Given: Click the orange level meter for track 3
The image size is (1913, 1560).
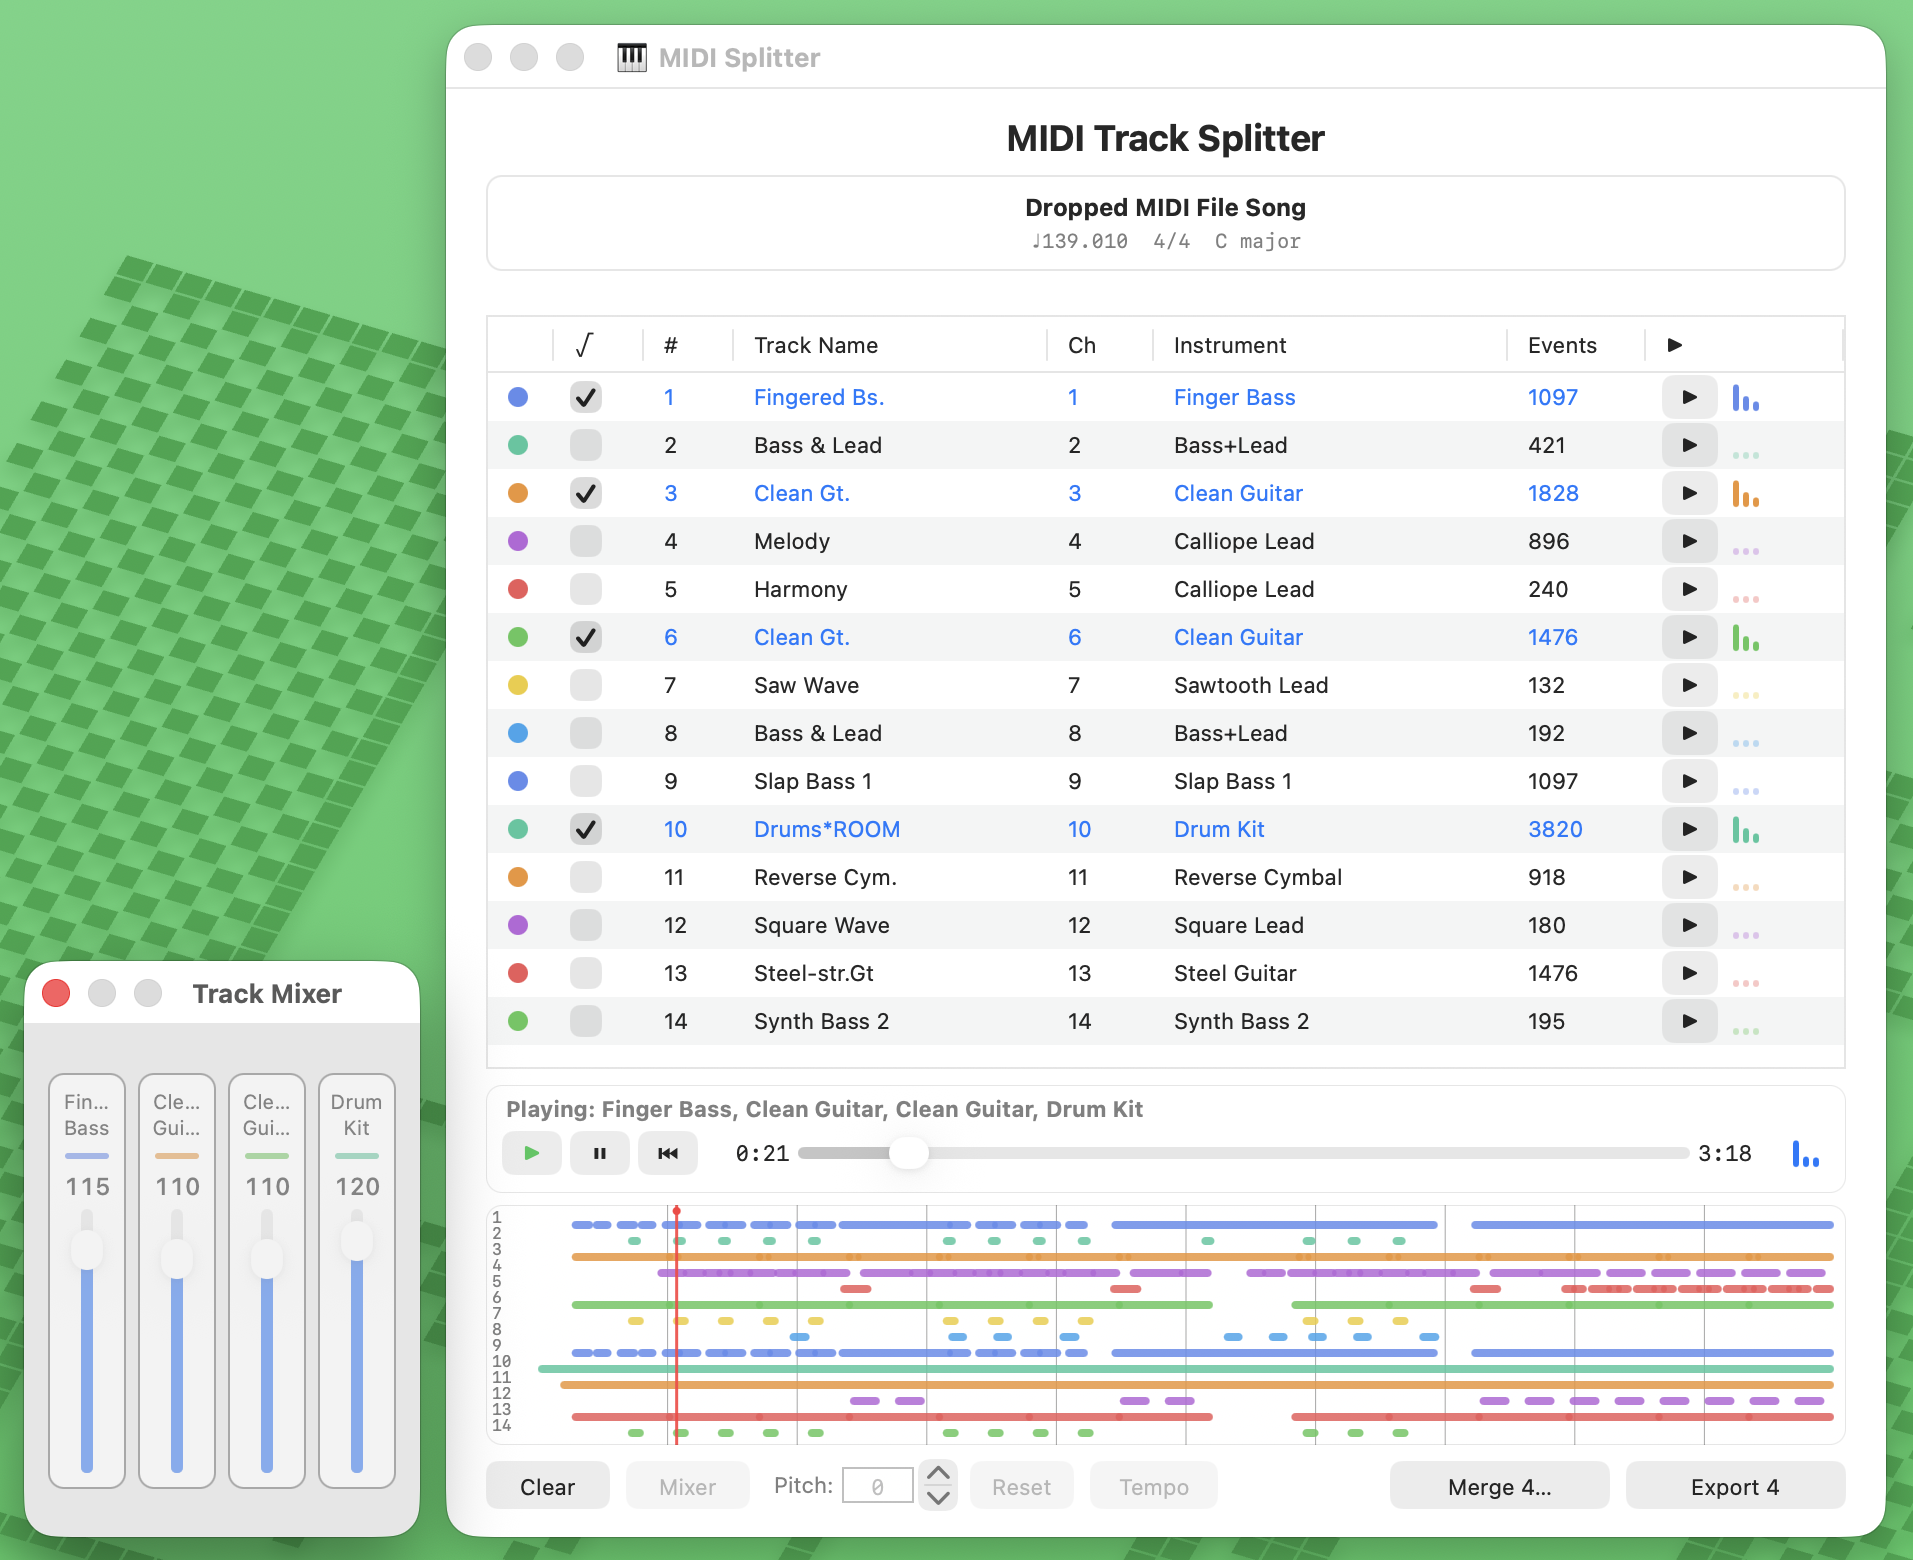Looking at the screenshot, I should pyautogui.click(x=1746, y=494).
